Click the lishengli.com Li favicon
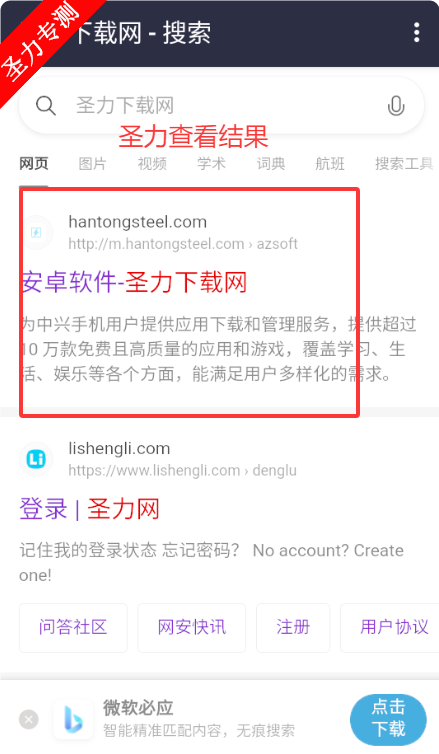Viewport: 439px width, 754px height. tap(37, 459)
